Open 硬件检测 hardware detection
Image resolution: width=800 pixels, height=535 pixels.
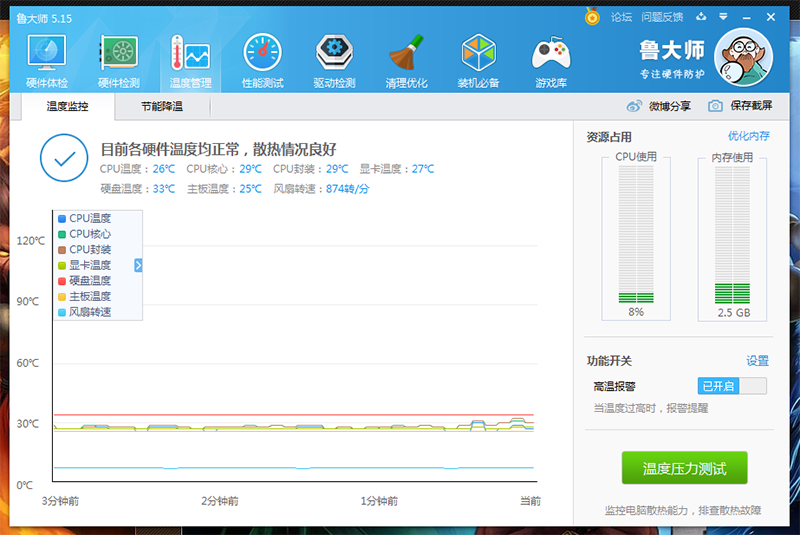coord(119,62)
